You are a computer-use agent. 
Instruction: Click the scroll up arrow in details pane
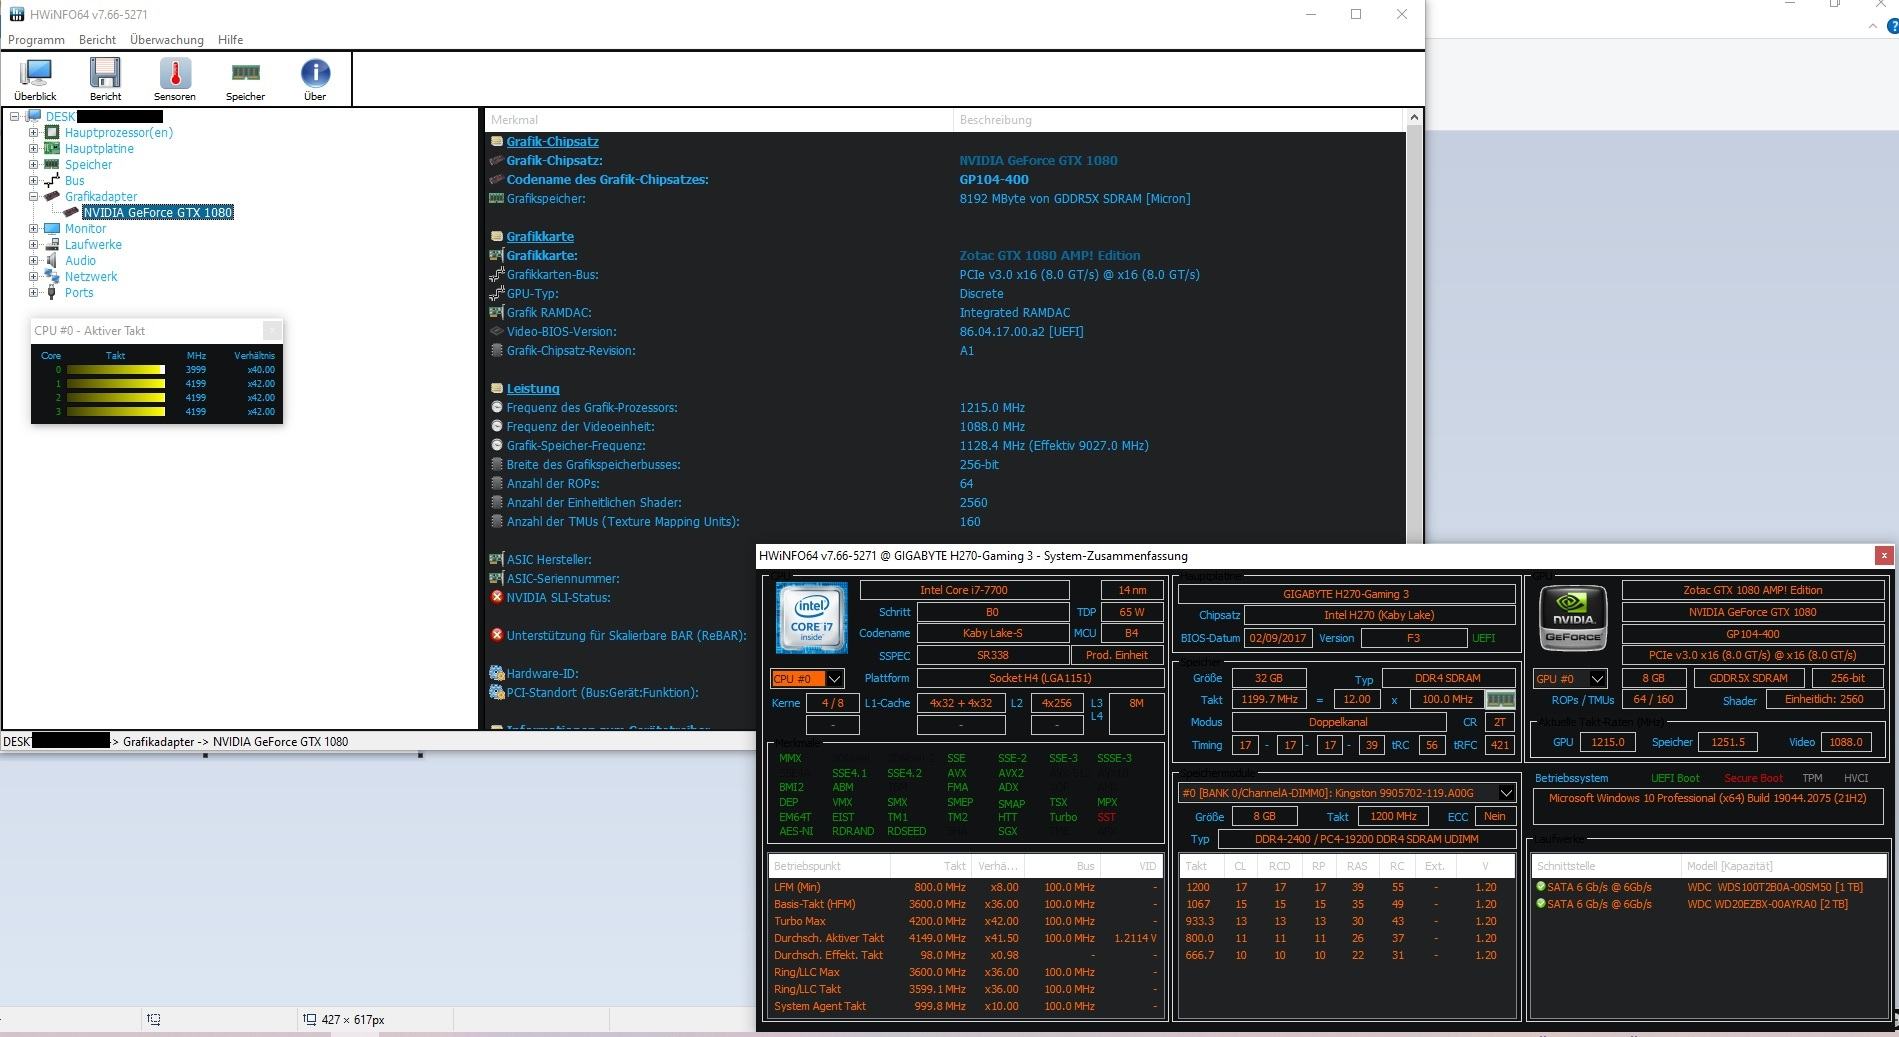[1414, 118]
